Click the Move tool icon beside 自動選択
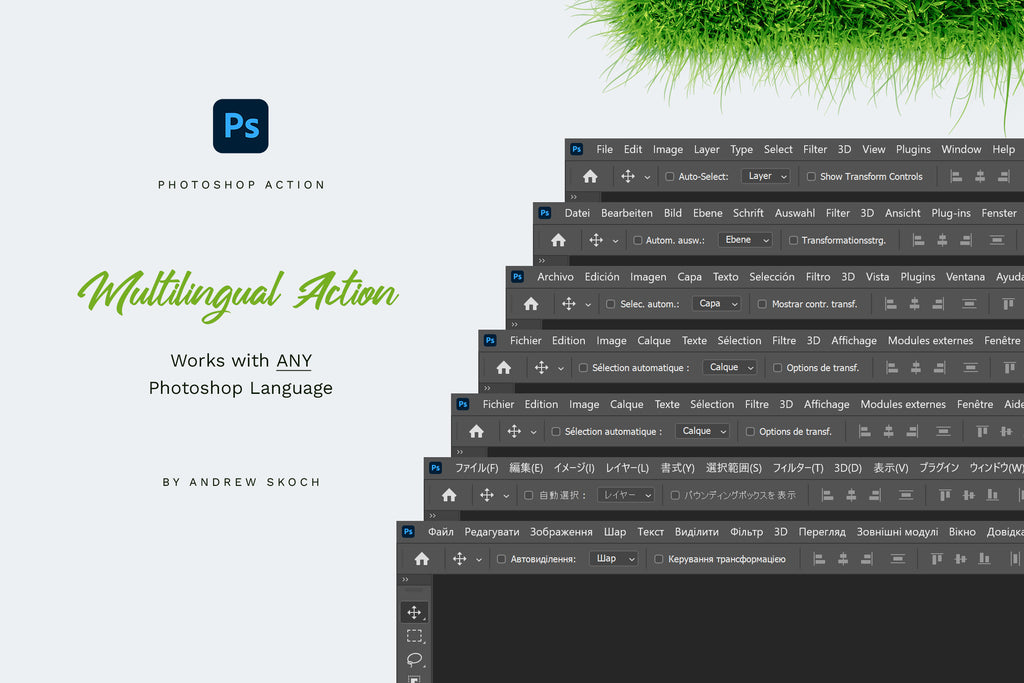 pyautogui.click(x=487, y=495)
